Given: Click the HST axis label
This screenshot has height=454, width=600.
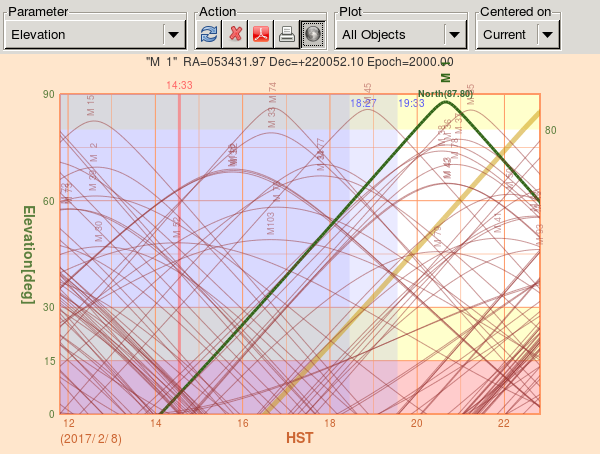Looking at the screenshot, I should coord(300,438).
